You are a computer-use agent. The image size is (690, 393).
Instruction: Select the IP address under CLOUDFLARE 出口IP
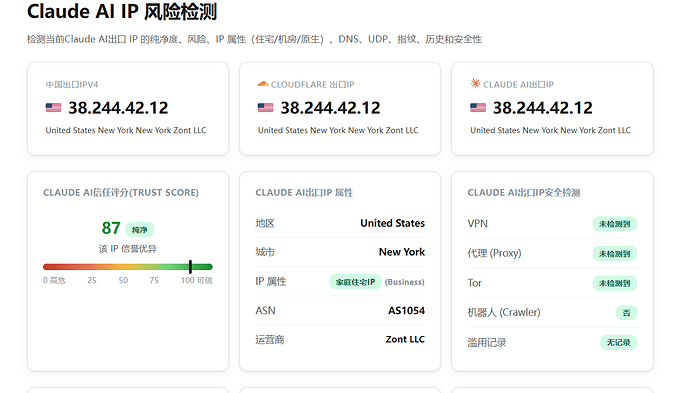coord(330,108)
